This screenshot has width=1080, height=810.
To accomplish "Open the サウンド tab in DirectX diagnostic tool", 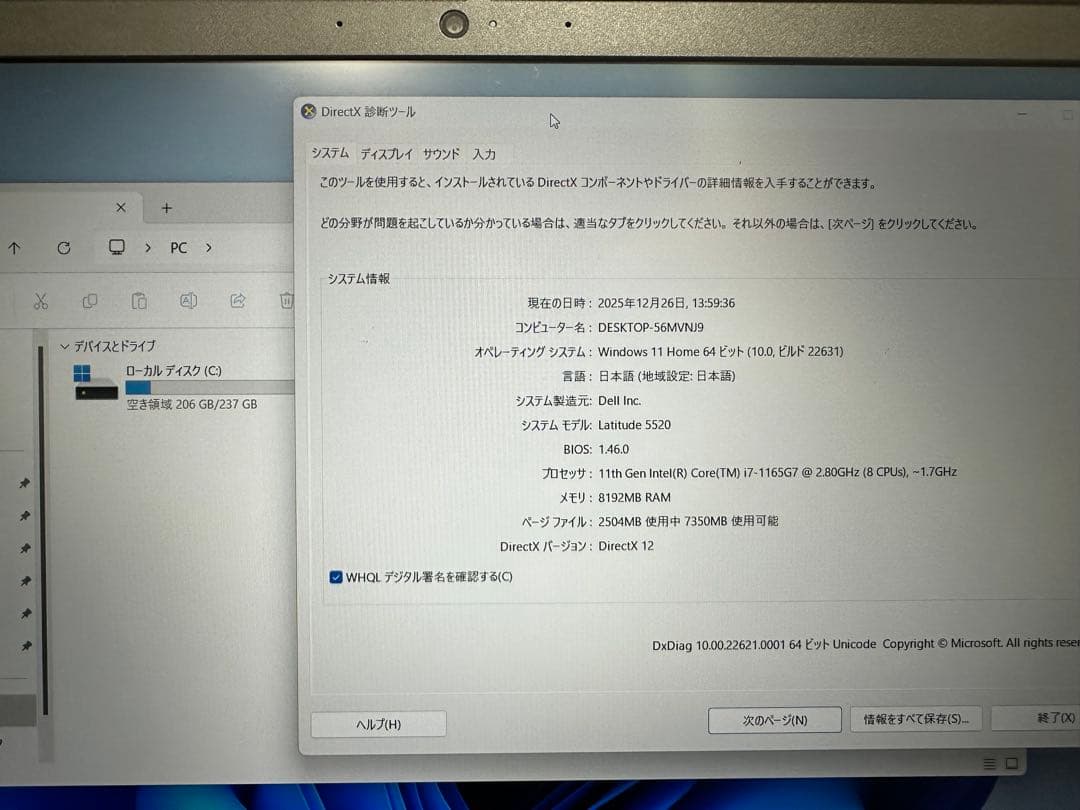I will pos(442,155).
